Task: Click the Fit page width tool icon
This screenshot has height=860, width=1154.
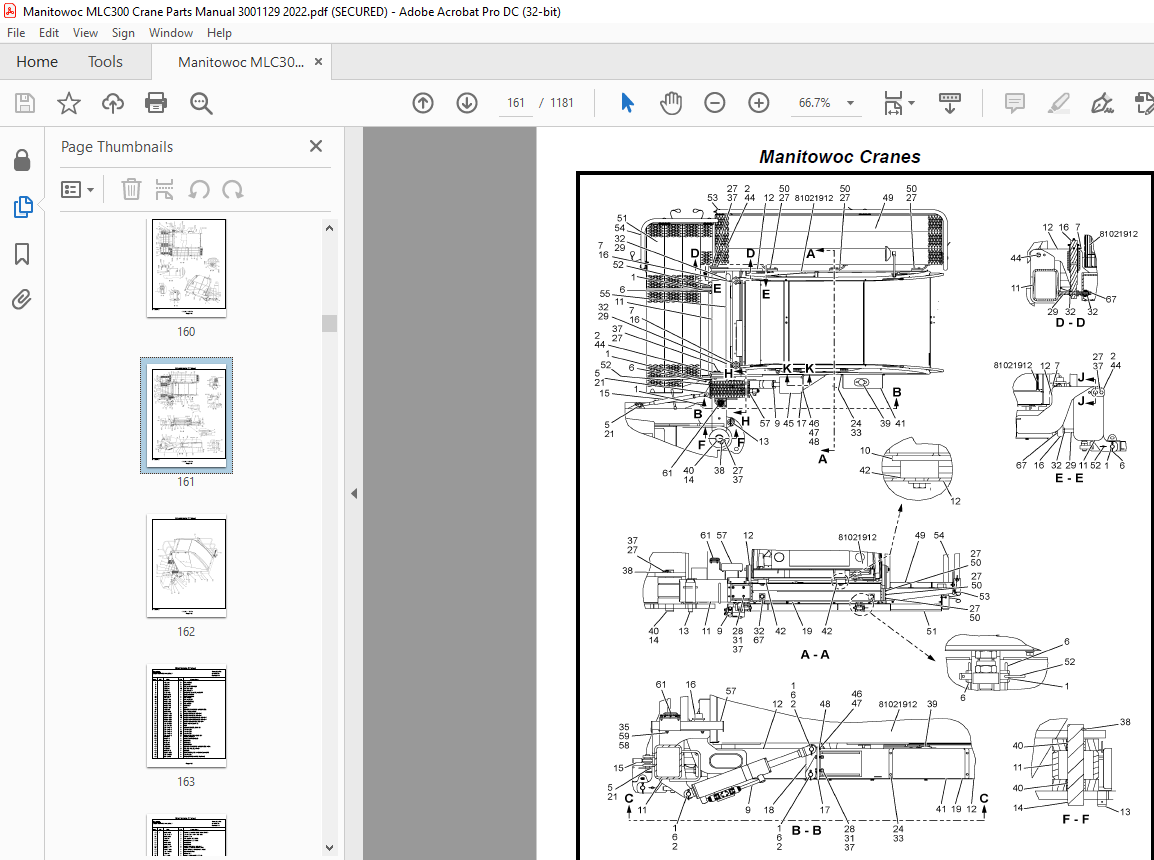Action: (893, 103)
